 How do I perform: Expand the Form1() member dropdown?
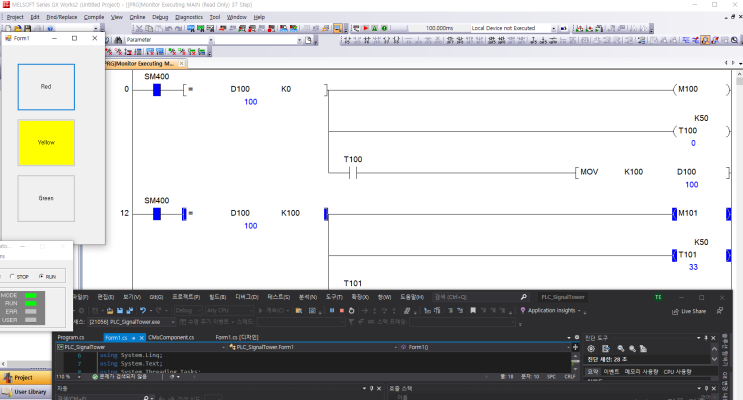pos(569,347)
